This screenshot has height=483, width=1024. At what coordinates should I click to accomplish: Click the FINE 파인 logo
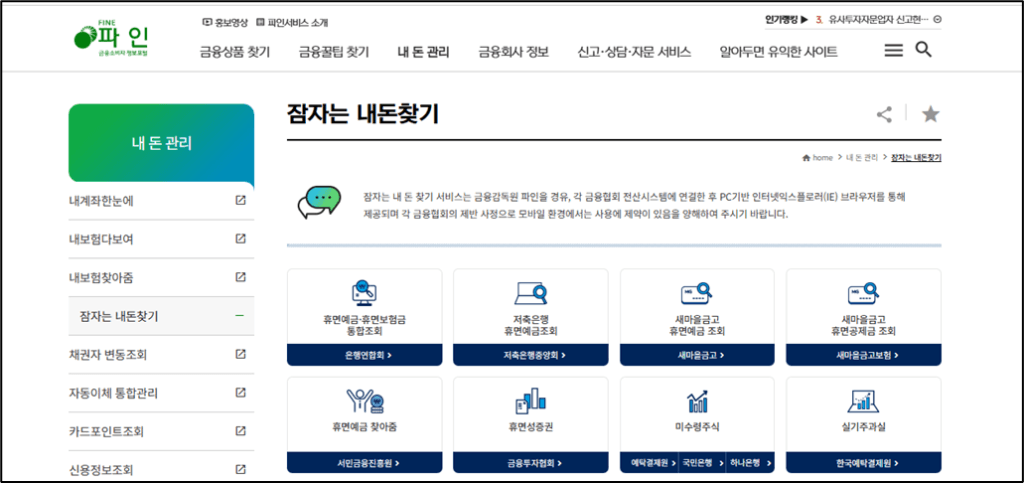click(x=111, y=39)
